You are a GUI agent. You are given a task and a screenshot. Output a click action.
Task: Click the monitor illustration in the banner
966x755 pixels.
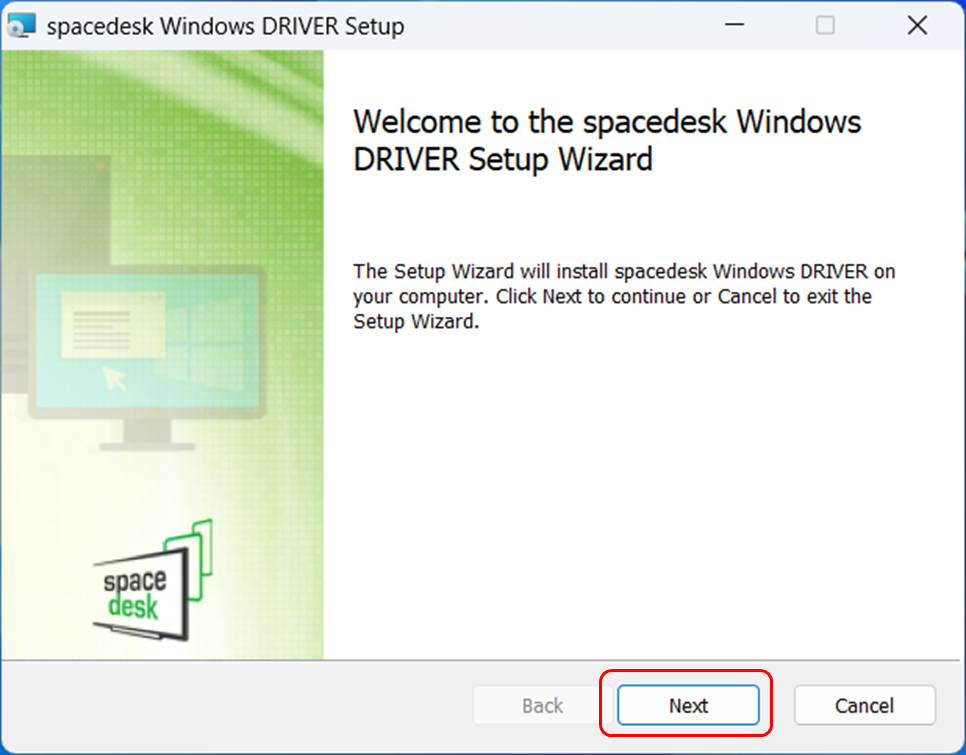(x=147, y=358)
